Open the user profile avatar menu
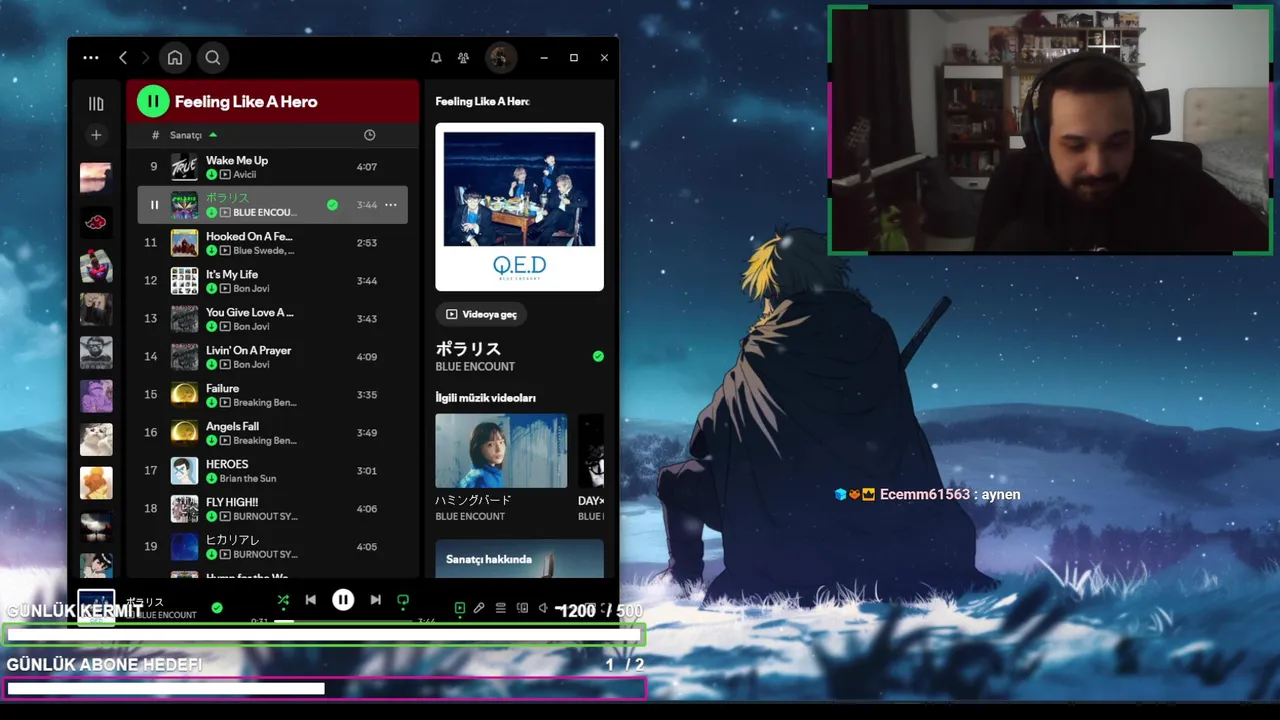Viewport: 1280px width, 720px height. [501, 58]
